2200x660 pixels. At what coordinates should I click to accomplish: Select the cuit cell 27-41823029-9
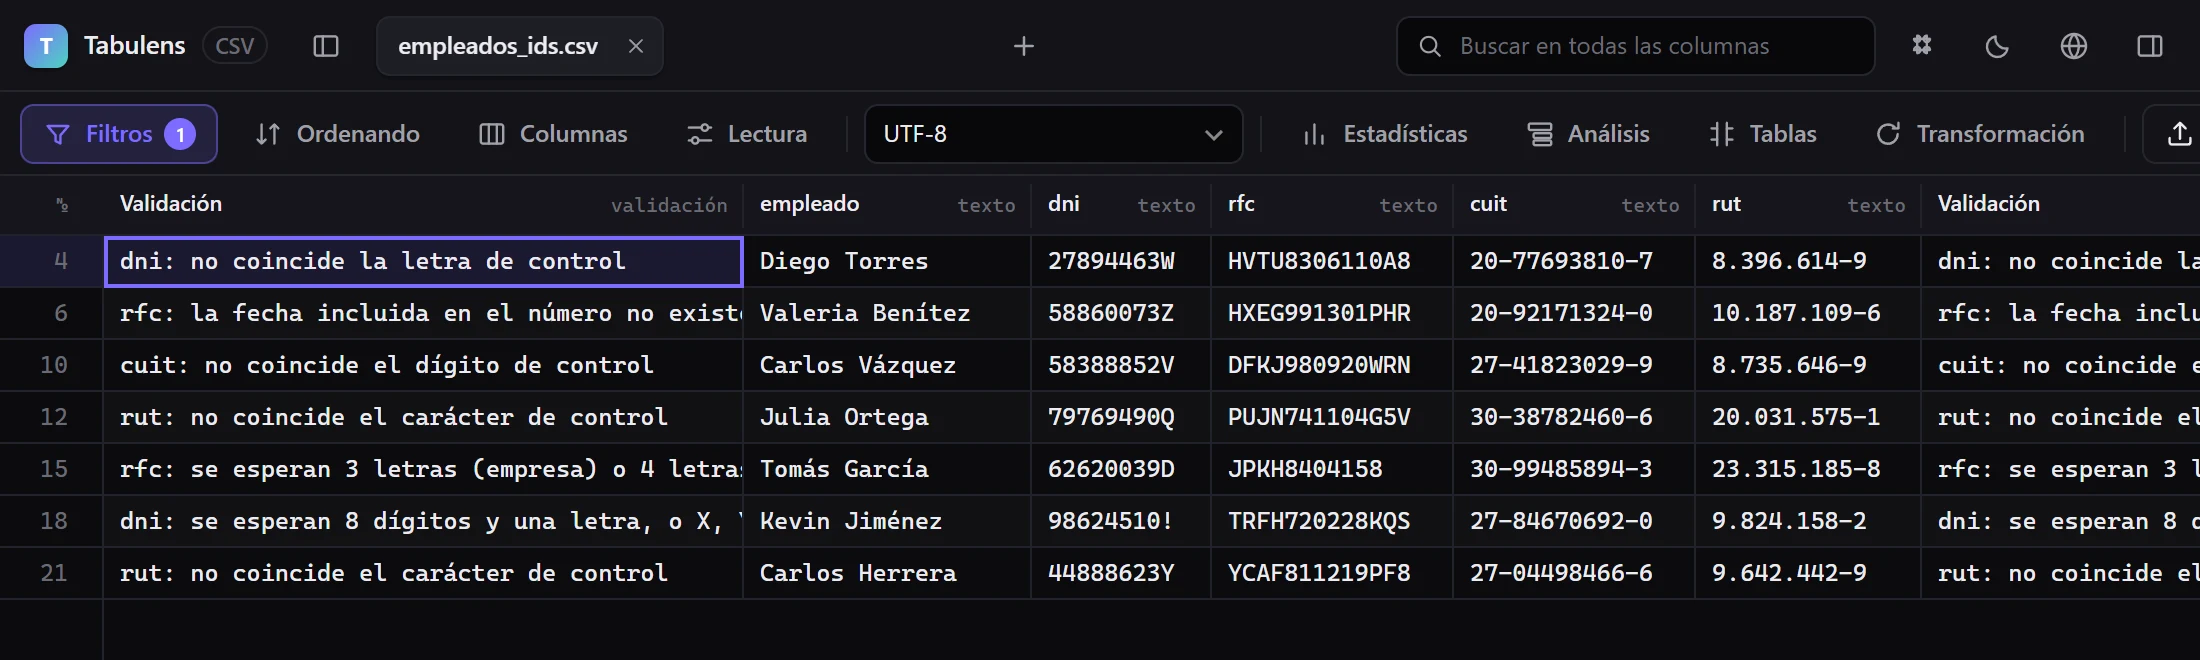coord(1574,365)
